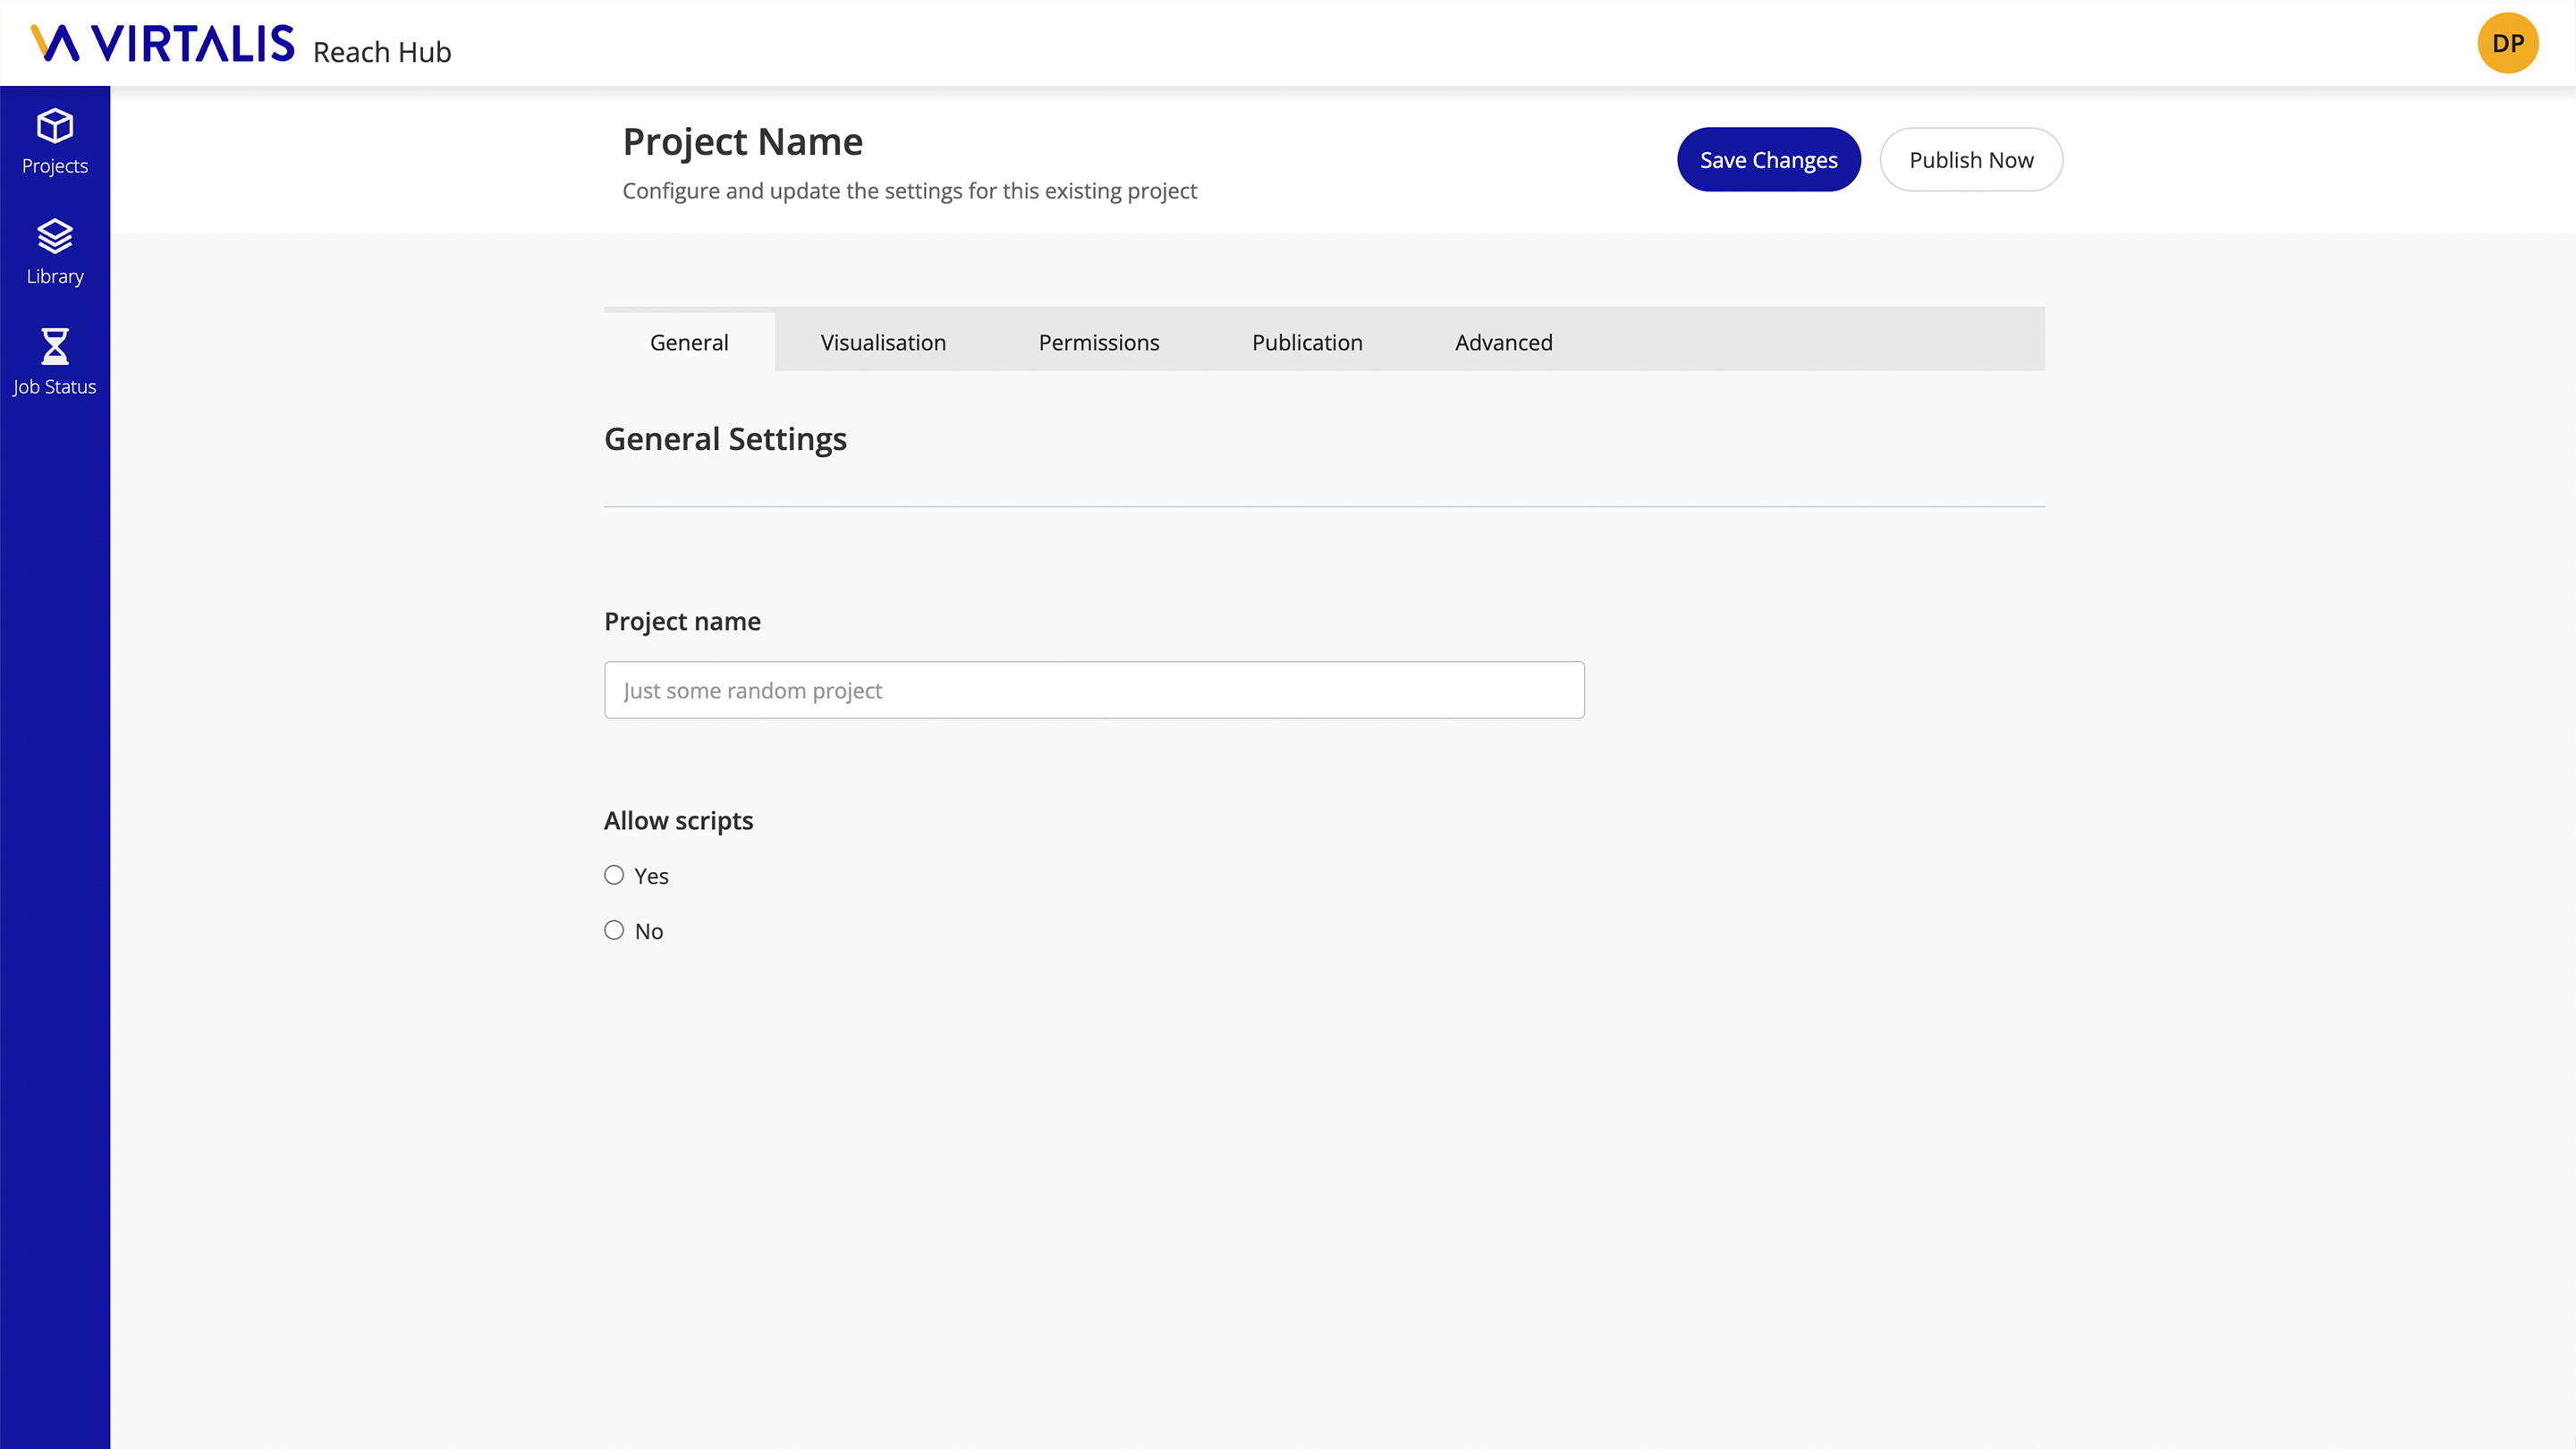Click the Project Name page heading
The height and width of the screenshot is (1449, 2576).
[742, 142]
